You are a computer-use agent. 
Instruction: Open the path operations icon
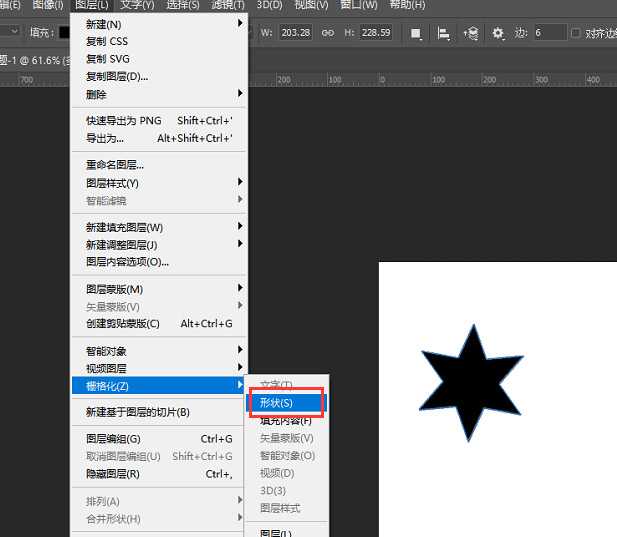click(x=416, y=33)
